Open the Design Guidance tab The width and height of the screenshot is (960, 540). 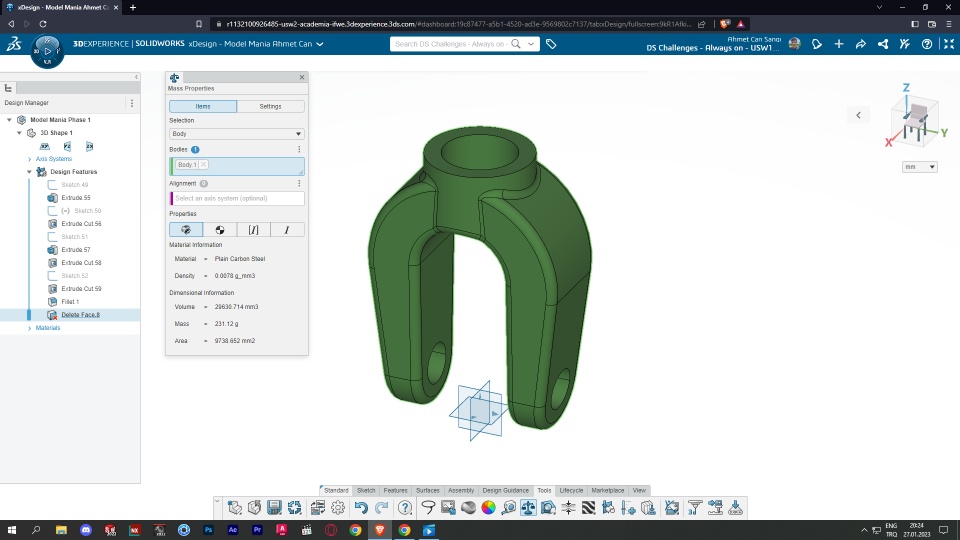coord(506,490)
